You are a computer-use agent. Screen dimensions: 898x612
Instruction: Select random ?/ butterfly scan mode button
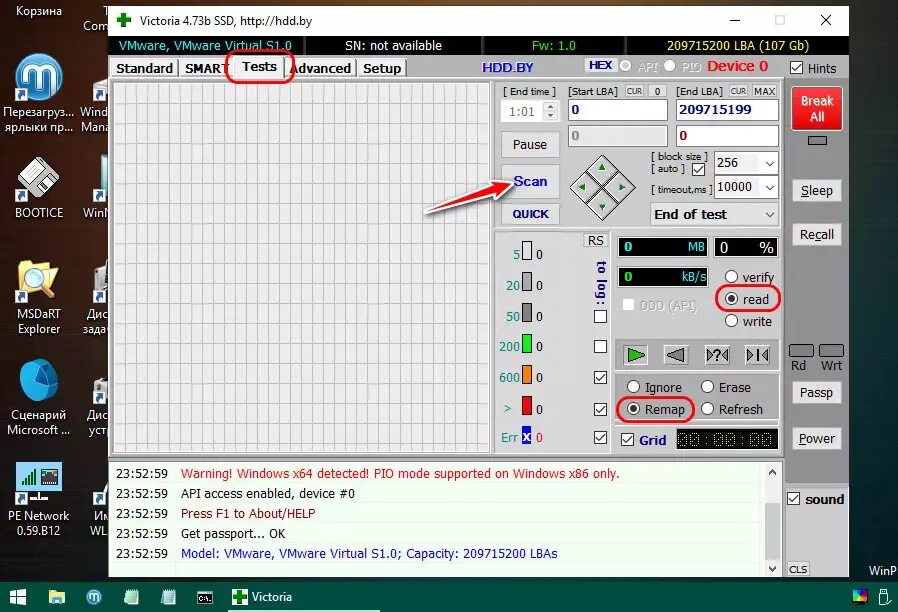(717, 355)
